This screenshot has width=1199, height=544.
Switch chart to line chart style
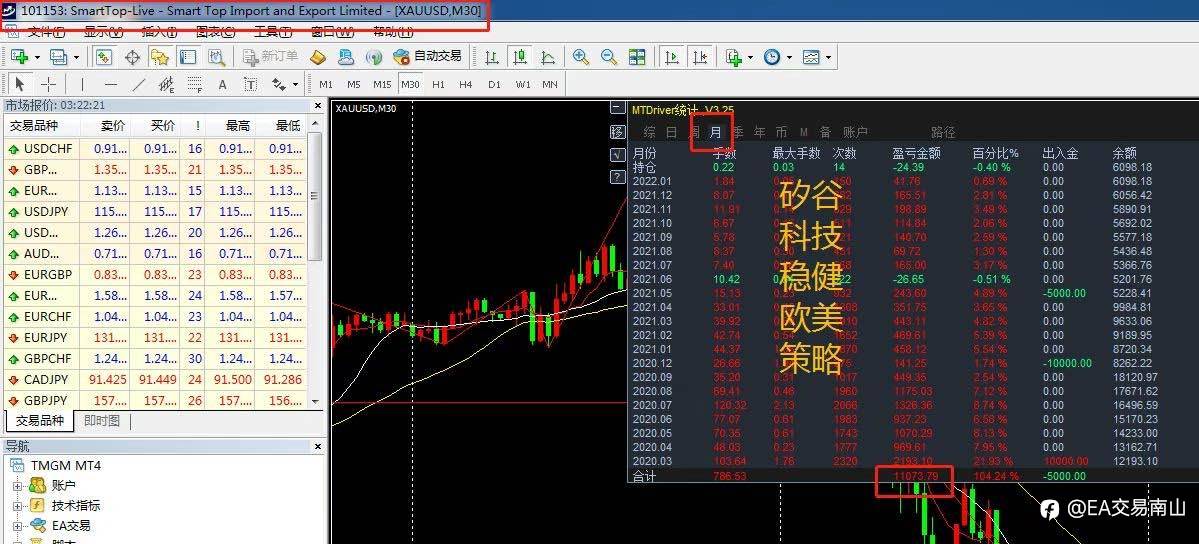tap(548, 57)
